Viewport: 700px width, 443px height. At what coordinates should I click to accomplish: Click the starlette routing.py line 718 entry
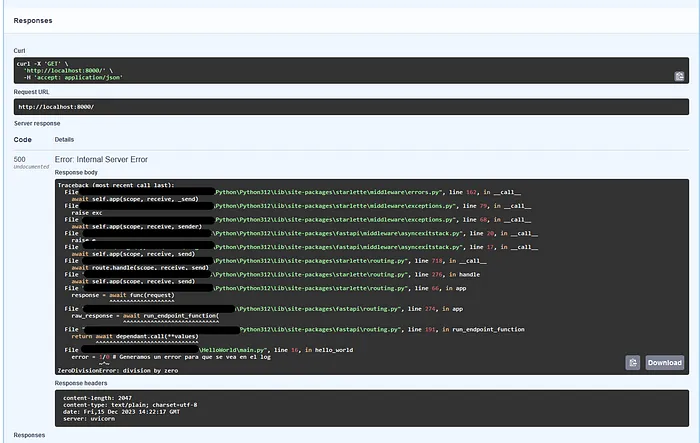pyautogui.click(x=275, y=261)
